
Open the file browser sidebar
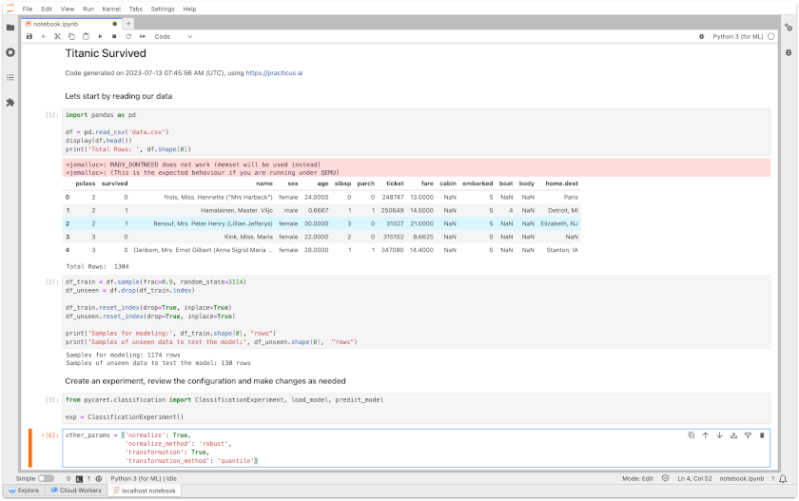(x=10, y=28)
